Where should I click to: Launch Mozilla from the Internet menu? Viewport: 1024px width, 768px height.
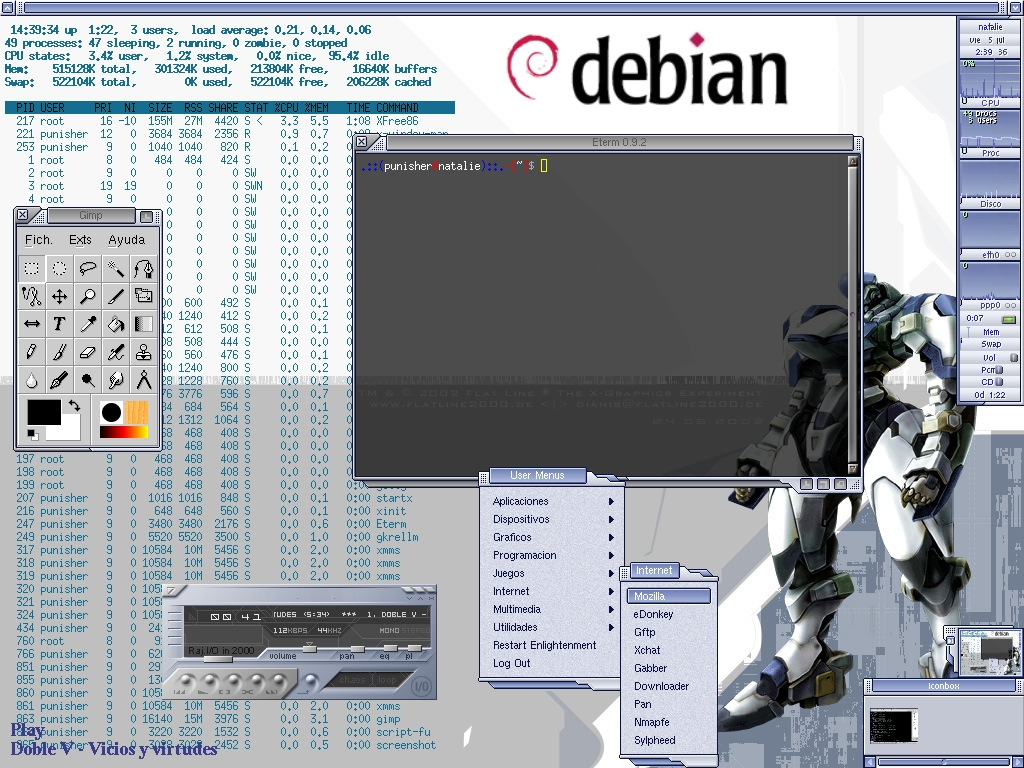669,596
